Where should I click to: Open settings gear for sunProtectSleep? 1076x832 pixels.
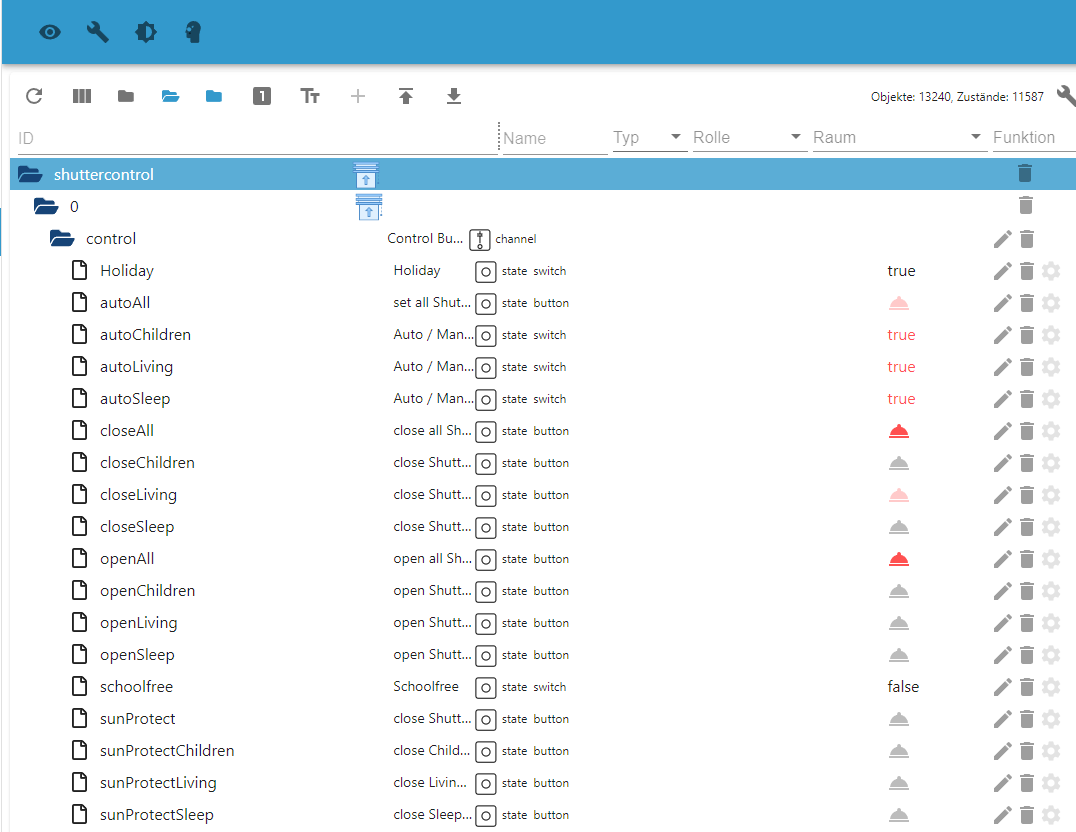click(x=1051, y=815)
